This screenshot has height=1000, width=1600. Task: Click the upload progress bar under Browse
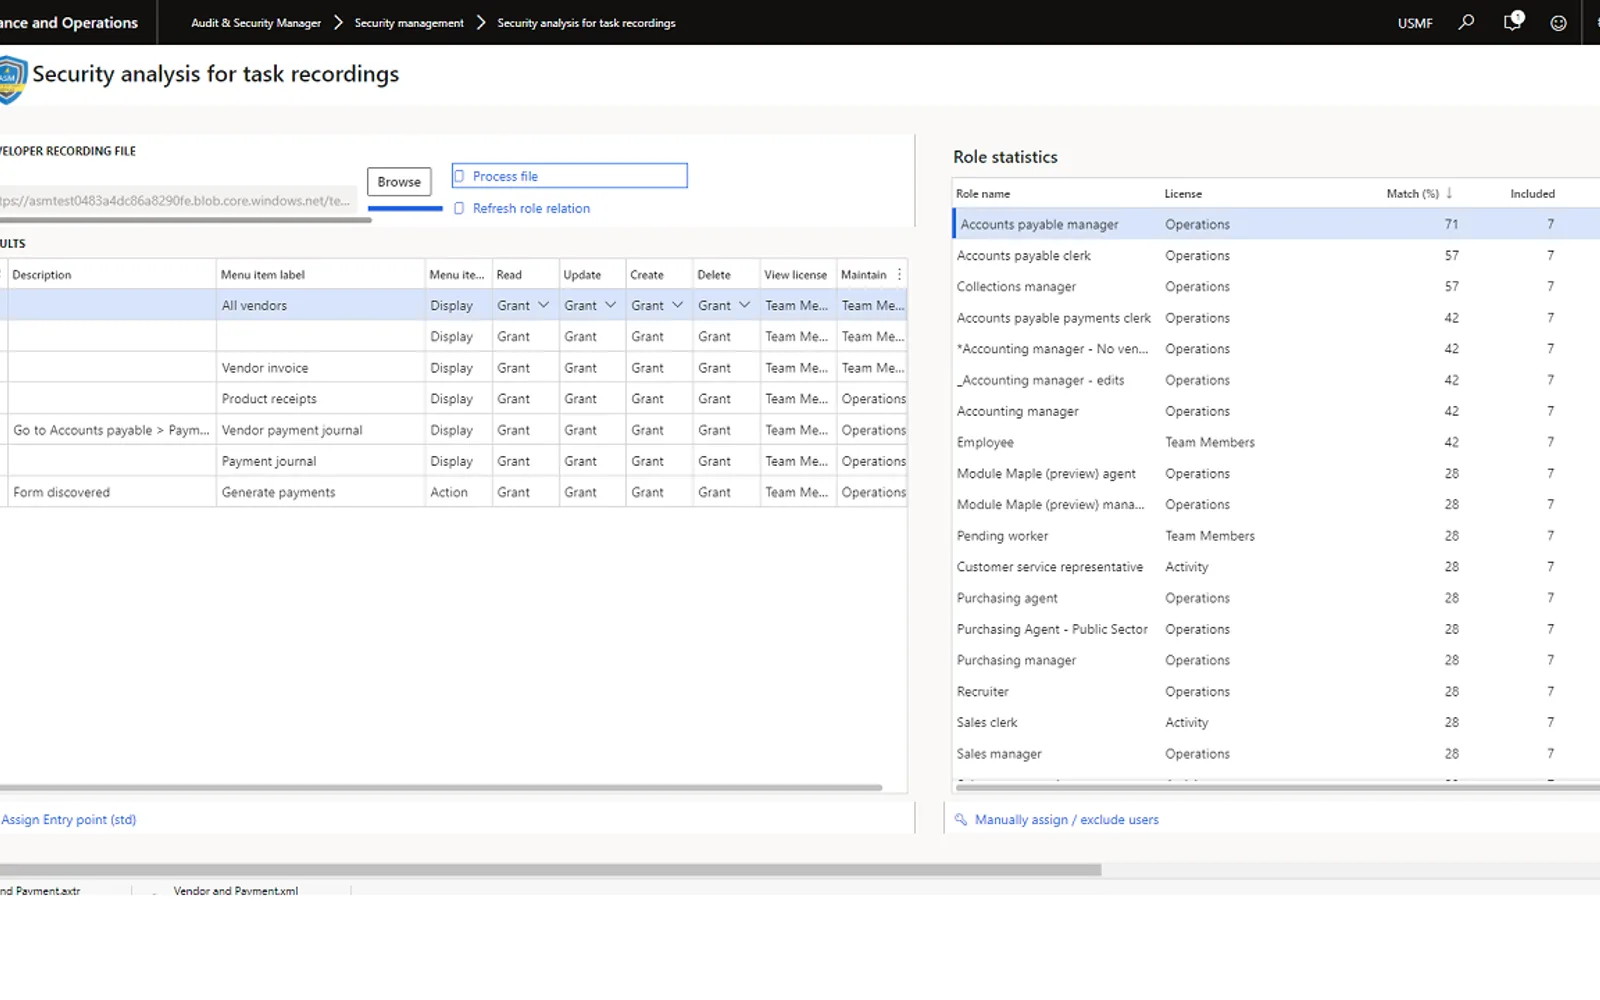pyautogui.click(x=405, y=208)
